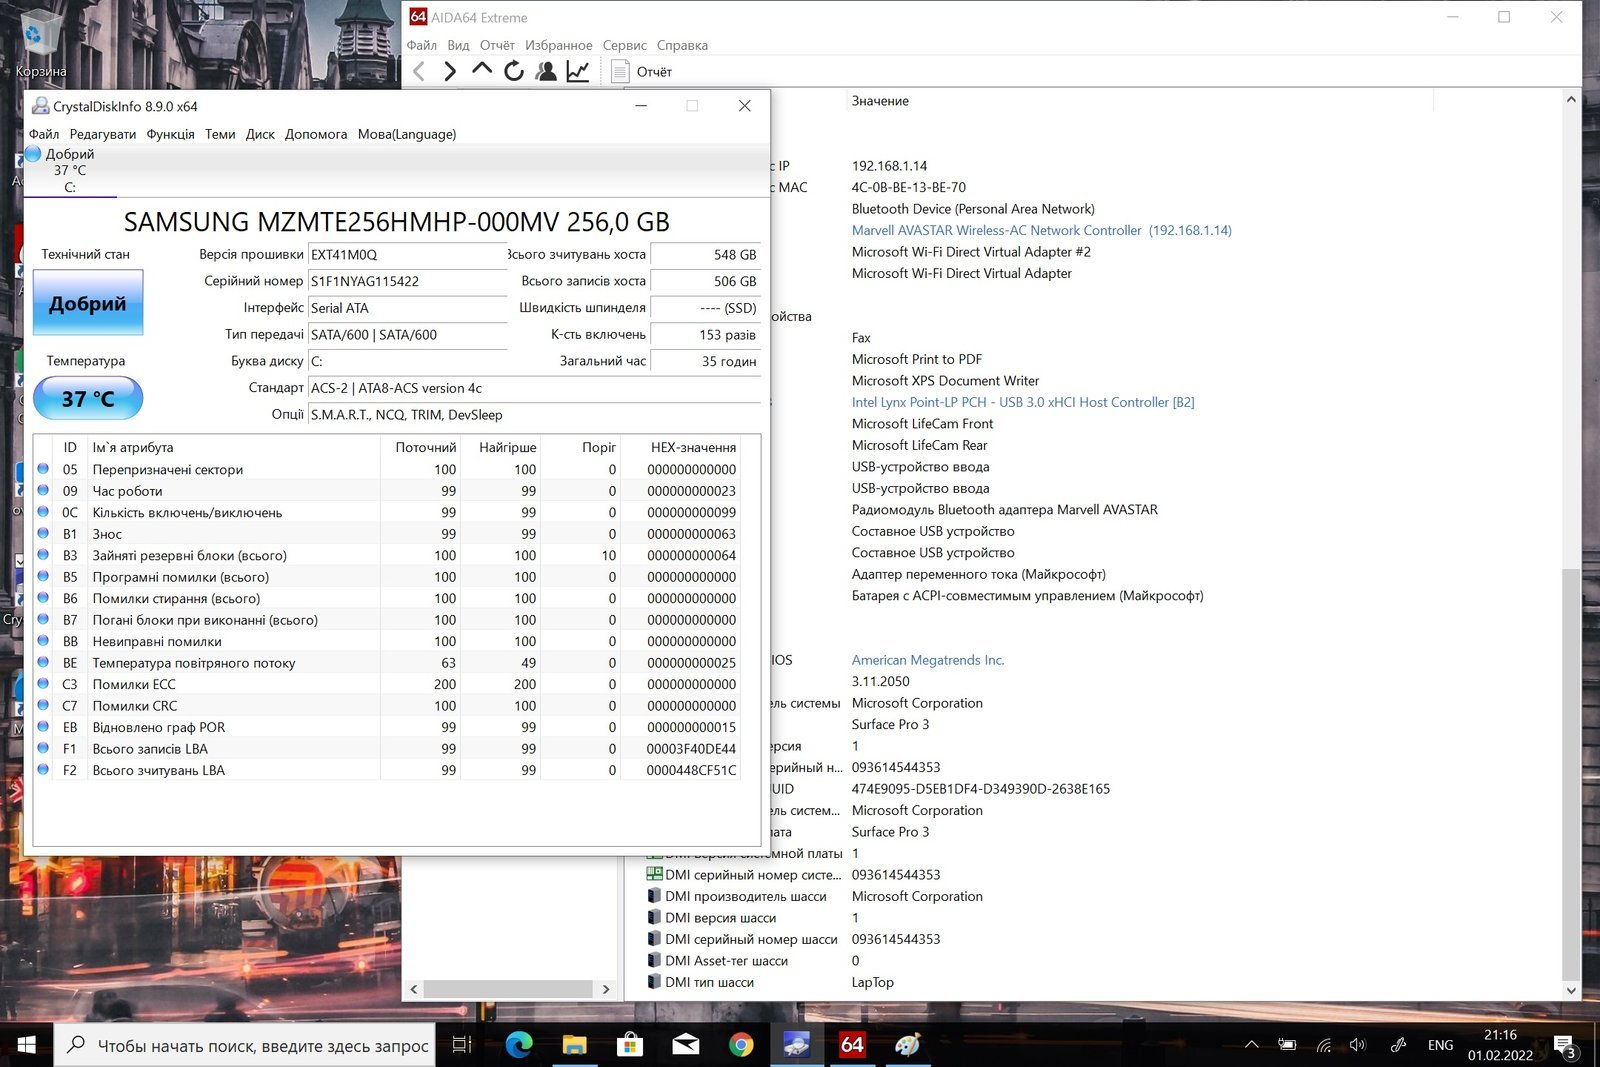Image resolution: width=1600 pixels, height=1067 pixels.
Task: Open AIDA64 Сервис menu
Action: click(624, 45)
